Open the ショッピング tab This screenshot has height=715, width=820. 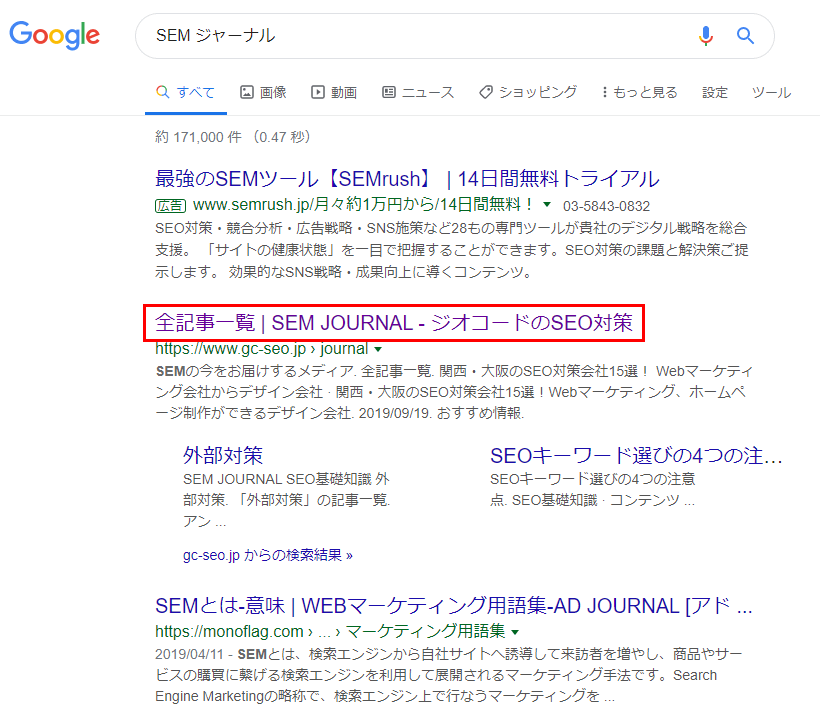(528, 93)
